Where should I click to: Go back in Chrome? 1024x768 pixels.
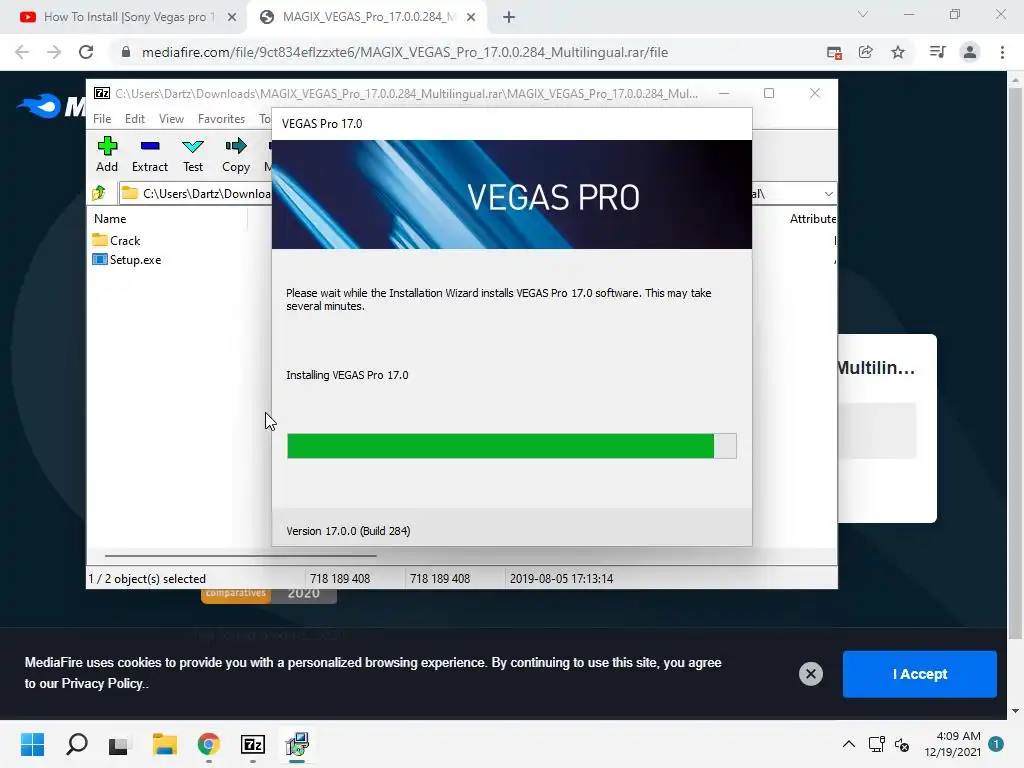click(x=22, y=52)
